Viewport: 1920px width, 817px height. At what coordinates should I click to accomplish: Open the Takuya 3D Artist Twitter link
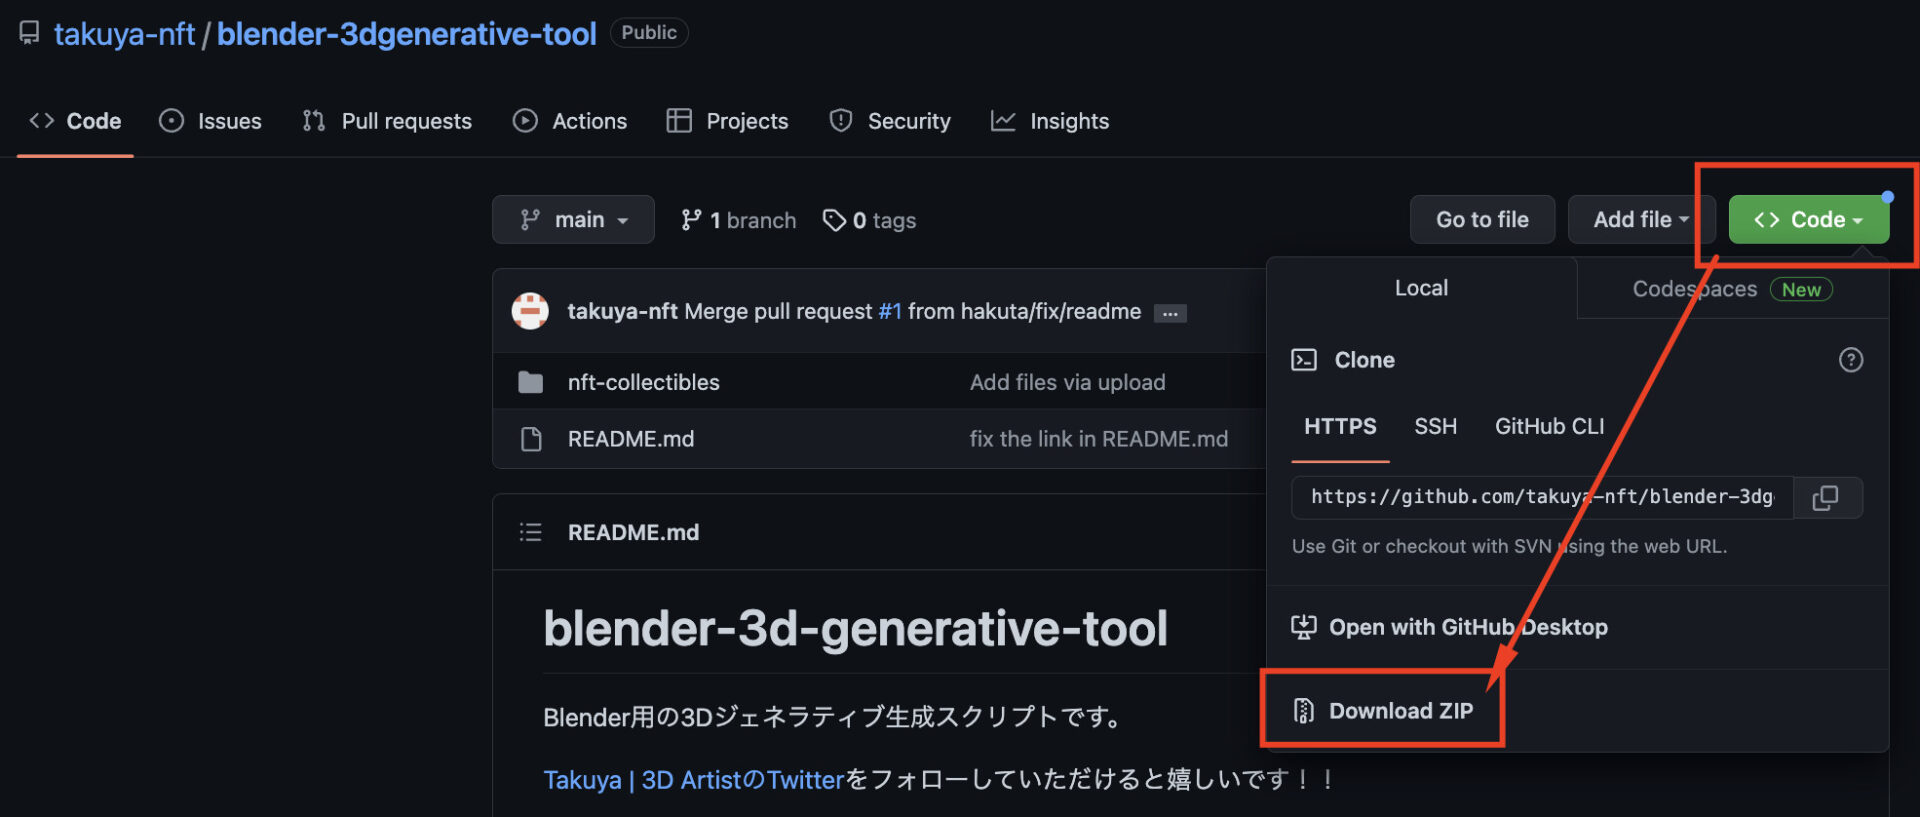[x=693, y=780]
